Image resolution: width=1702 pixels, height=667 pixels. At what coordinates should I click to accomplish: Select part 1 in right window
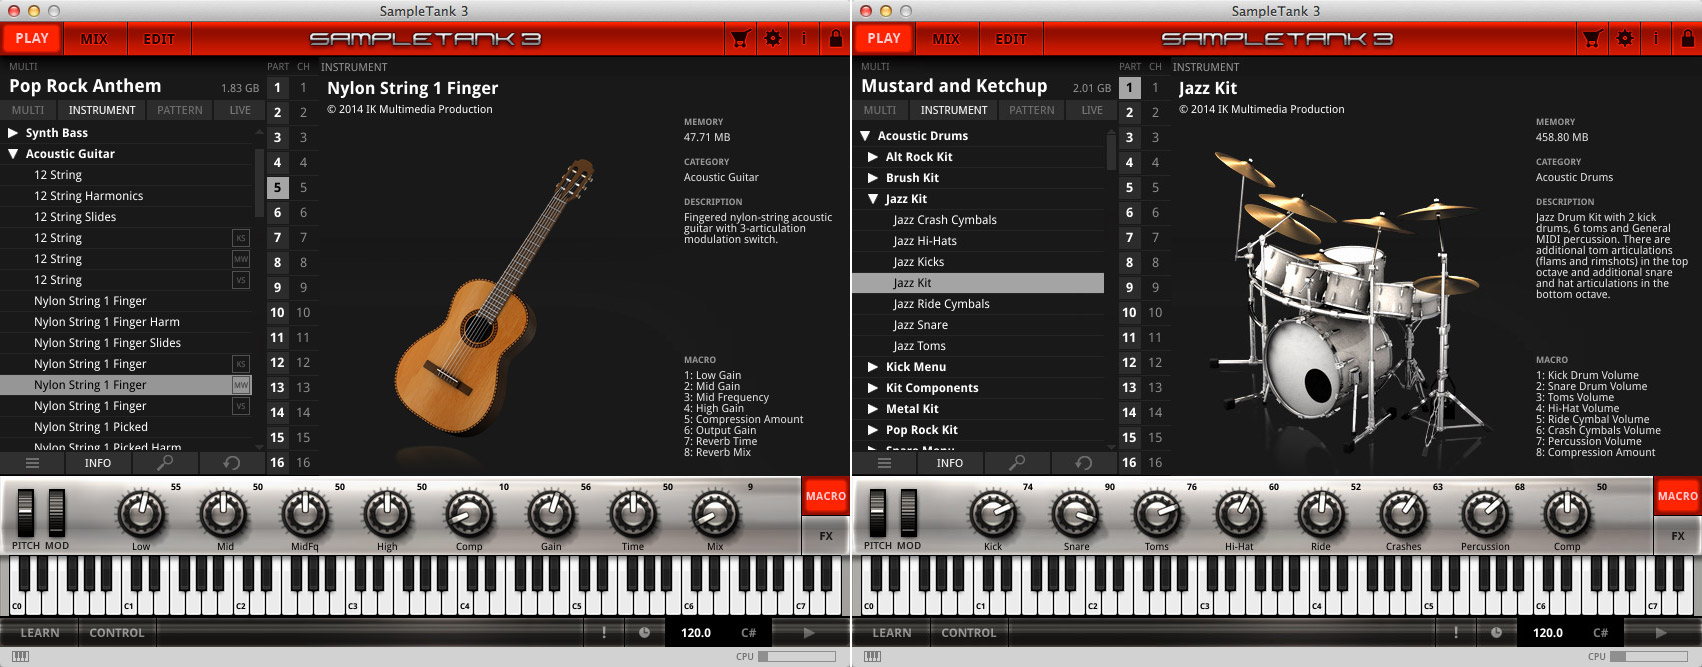click(x=1130, y=87)
